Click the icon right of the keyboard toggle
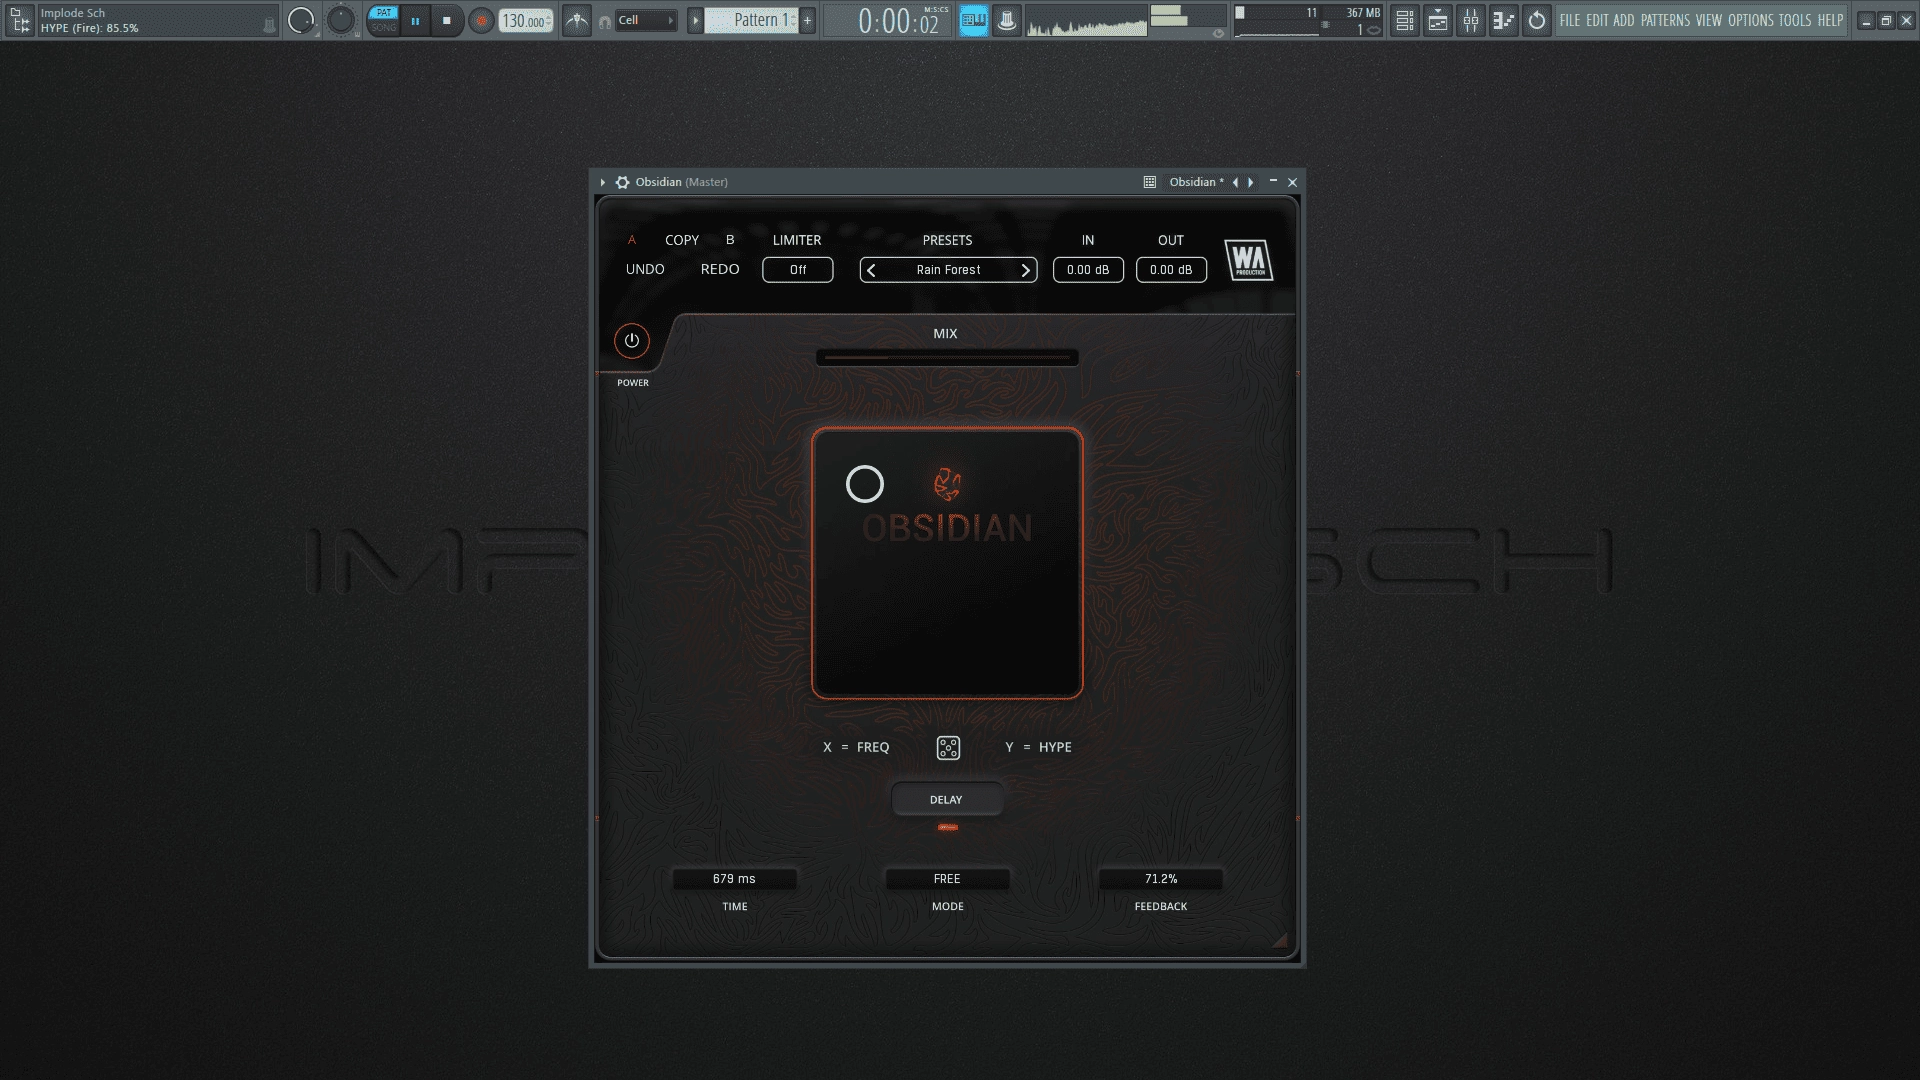Image resolution: width=1920 pixels, height=1080 pixels. click(1007, 20)
